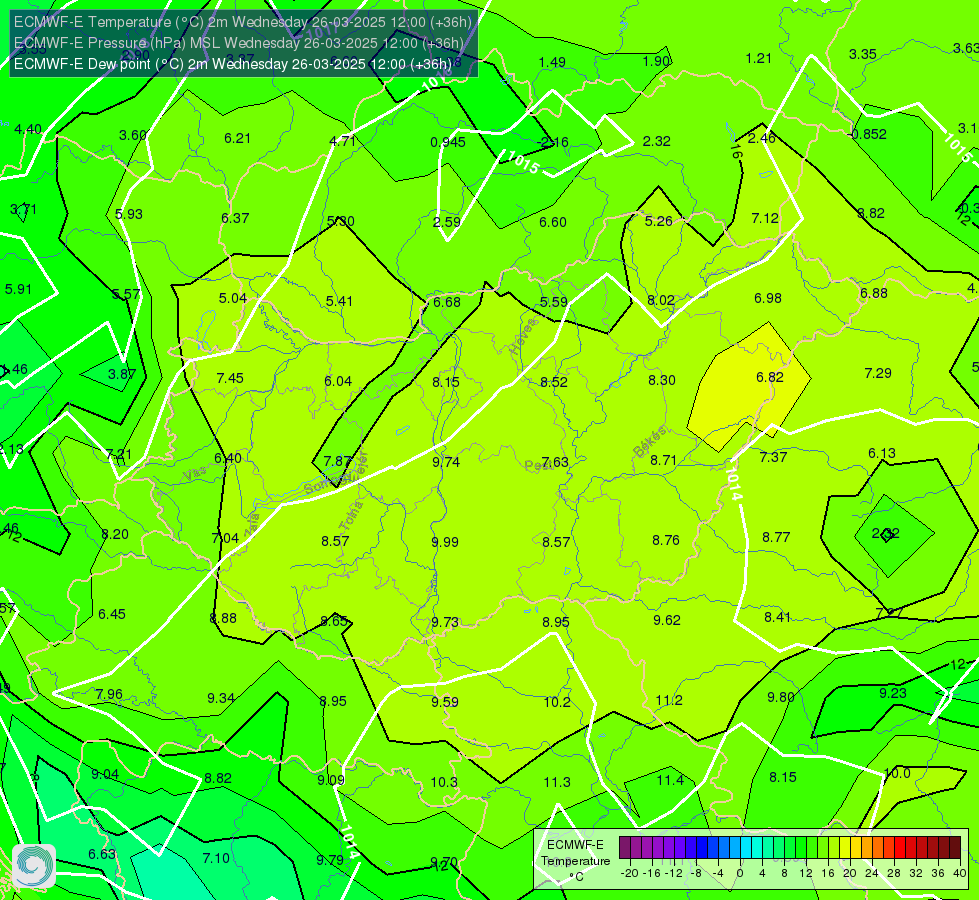Image resolution: width=979 pixels, height=900 pixels.
Task: Click the 10.2 dew point value
Action: pyautogui.click(x=557, y=702)
